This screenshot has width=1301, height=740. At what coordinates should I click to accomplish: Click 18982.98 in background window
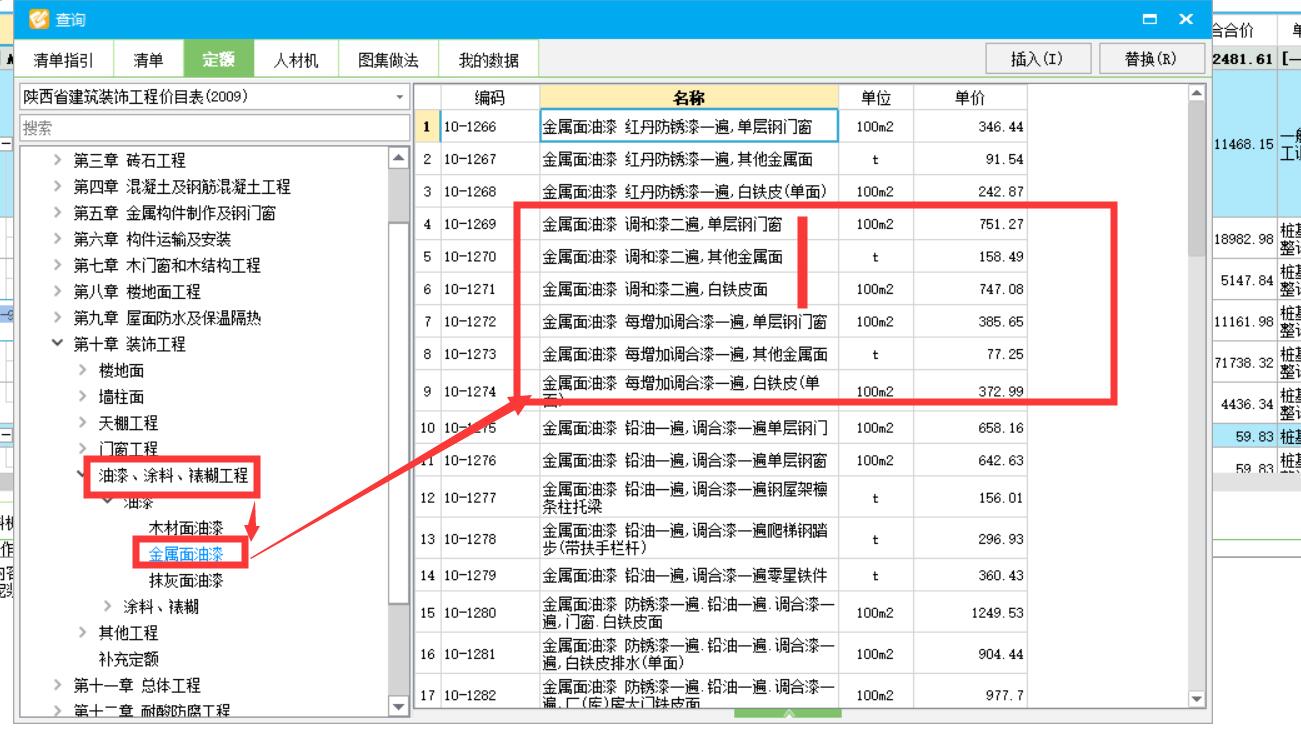1244,239
